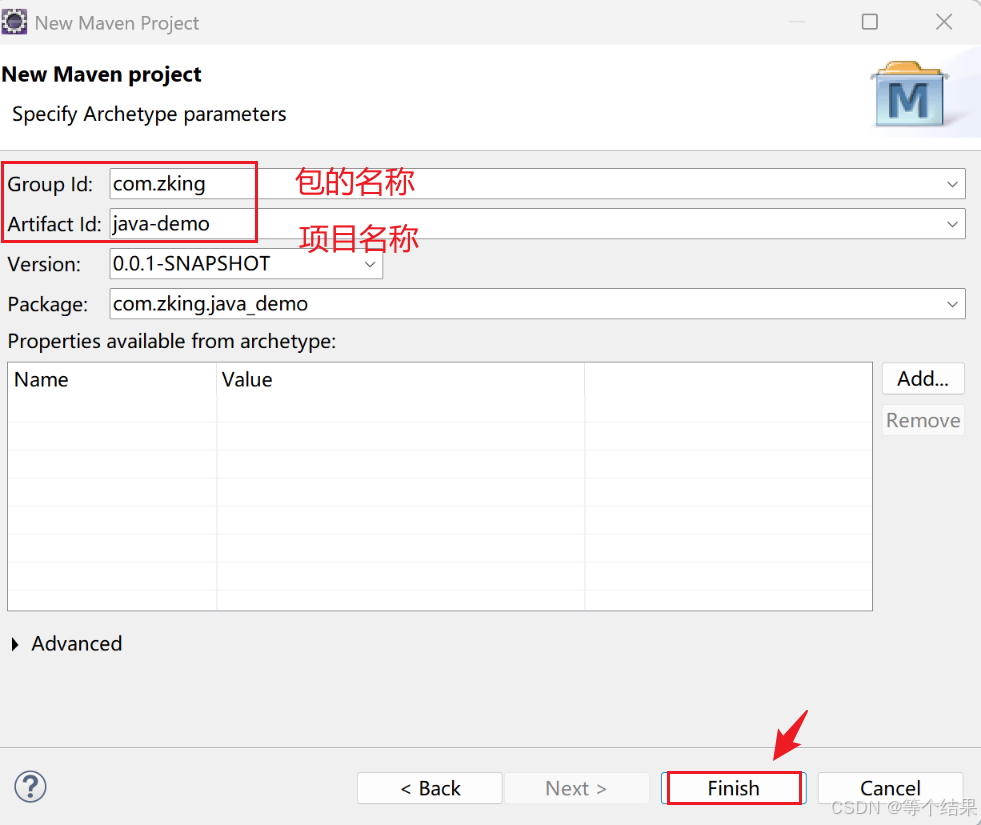Click the Back button

(x=430, y=788)
